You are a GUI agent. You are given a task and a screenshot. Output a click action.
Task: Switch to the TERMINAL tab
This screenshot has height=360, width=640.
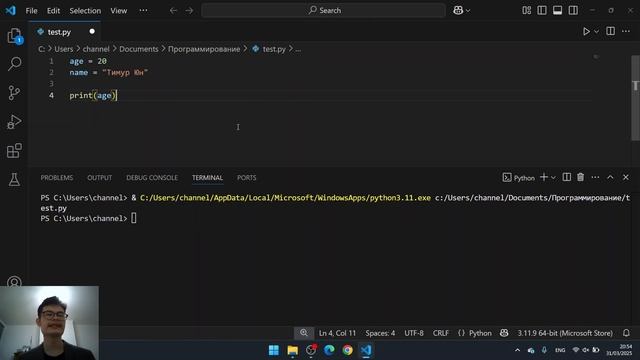[x=207, y=178]
